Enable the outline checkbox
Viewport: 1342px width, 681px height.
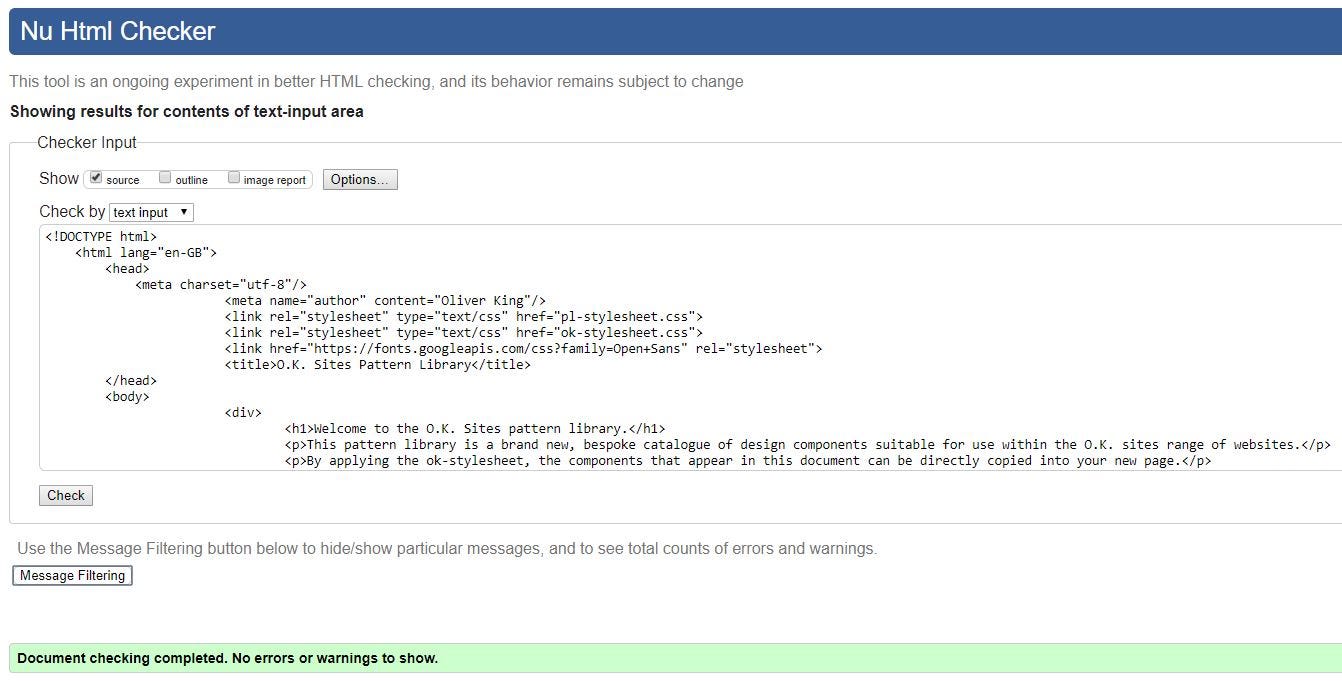click(x=165, y=178)
